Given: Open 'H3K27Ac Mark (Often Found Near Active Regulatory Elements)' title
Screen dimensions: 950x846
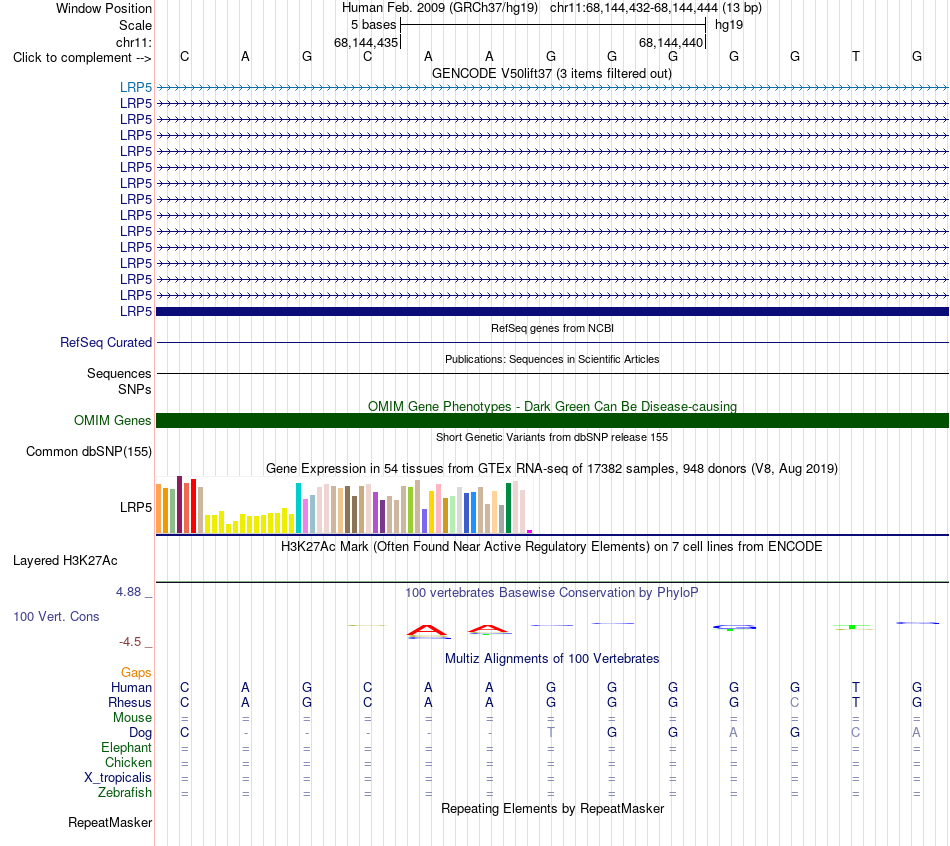Looking at the screenshot, I should coord(552,547).
